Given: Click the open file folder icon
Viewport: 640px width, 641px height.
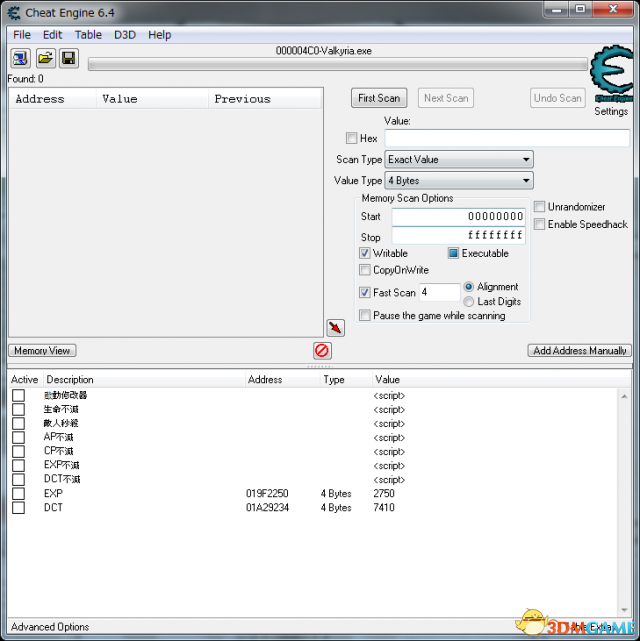Looking at the screenshot, I should [45, 58].
